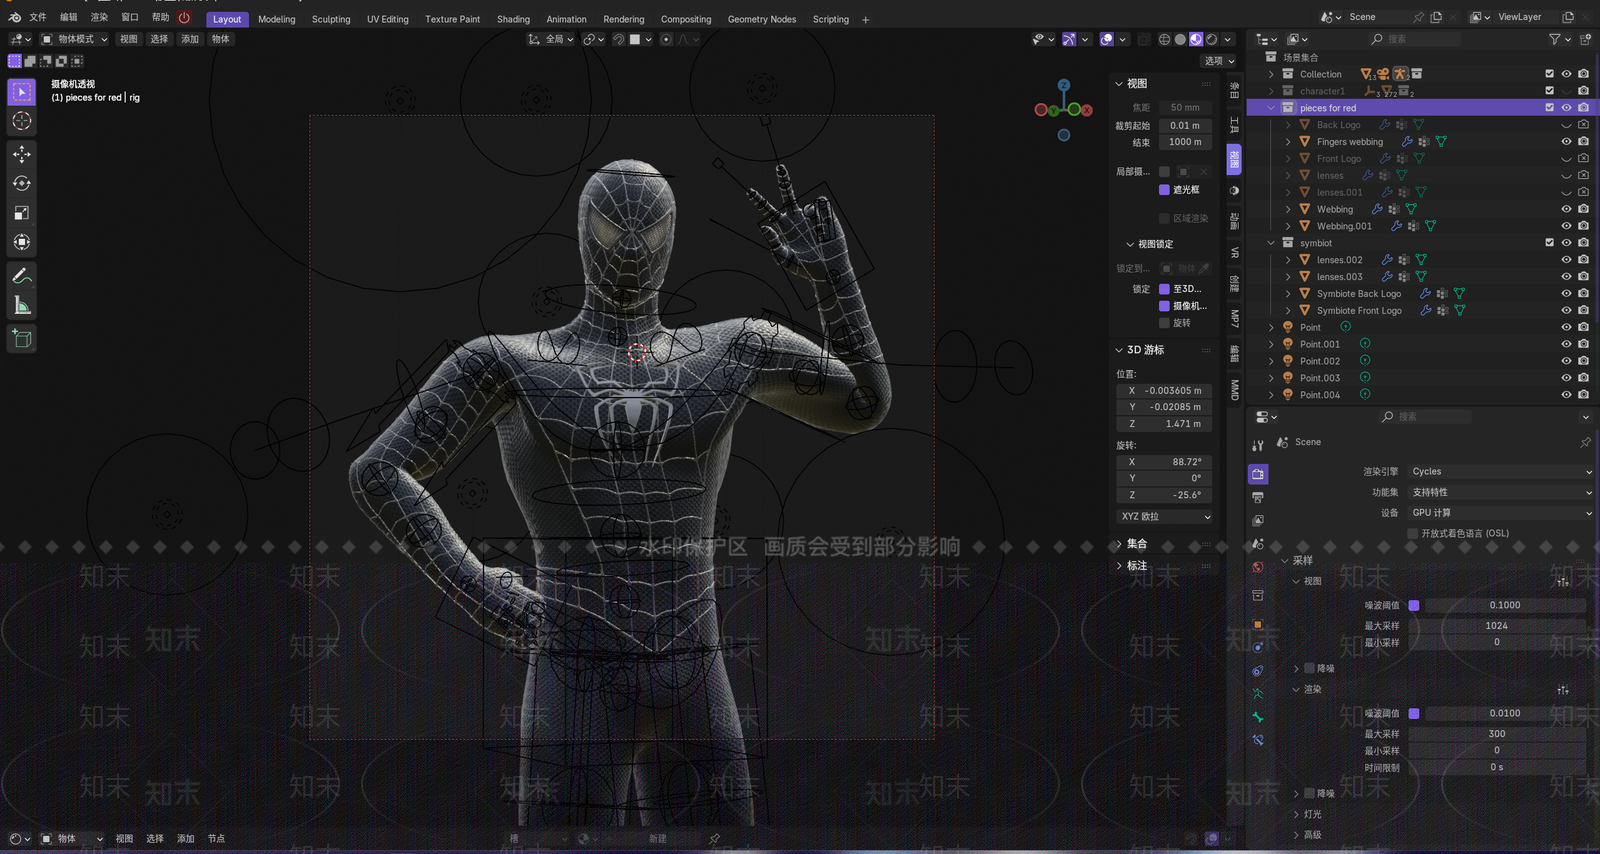Click the 新建 button in bottom editor
The height and width of the screenshot is (854, 1600).
[657, 839]
